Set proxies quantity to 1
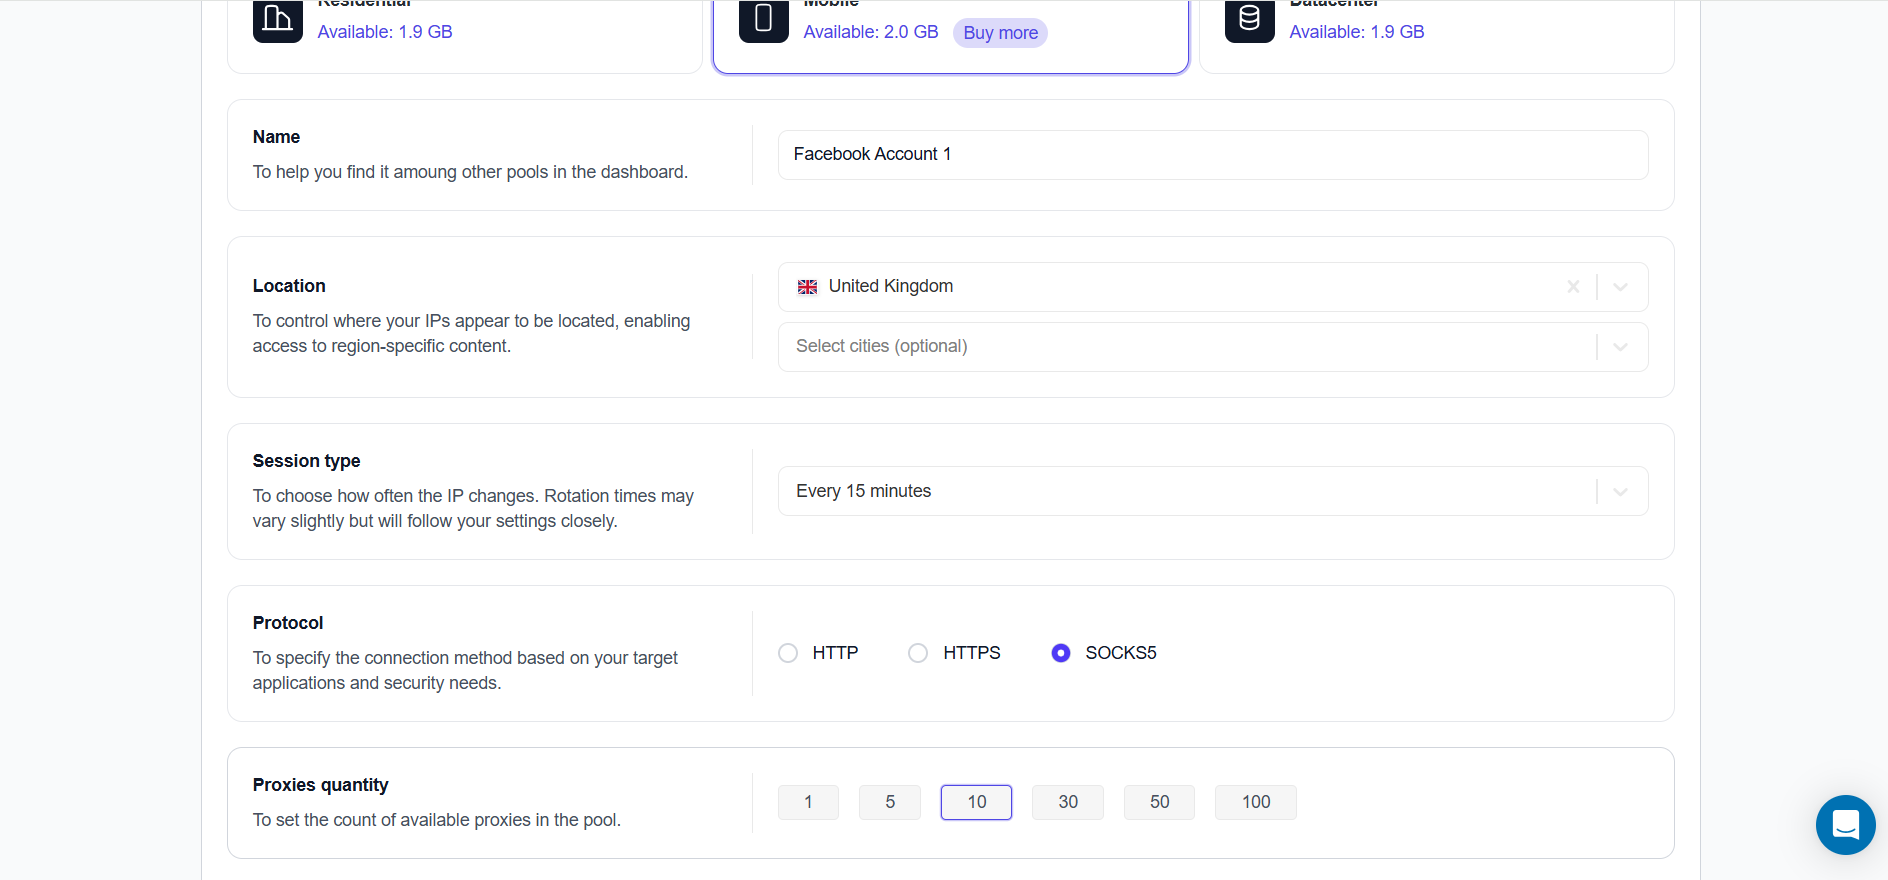Image resolution: width=1888 pixels, height=880 pixels. (x=808, y=802)
